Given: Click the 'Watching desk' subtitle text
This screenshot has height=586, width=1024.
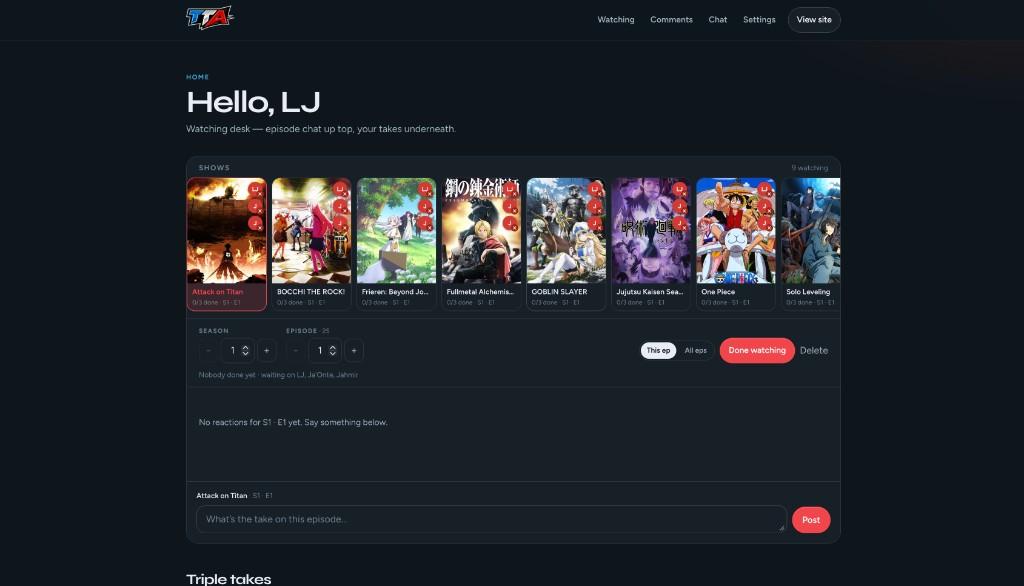Looking at the screenshot, I should pyautogui.click(x=321, y=129).
